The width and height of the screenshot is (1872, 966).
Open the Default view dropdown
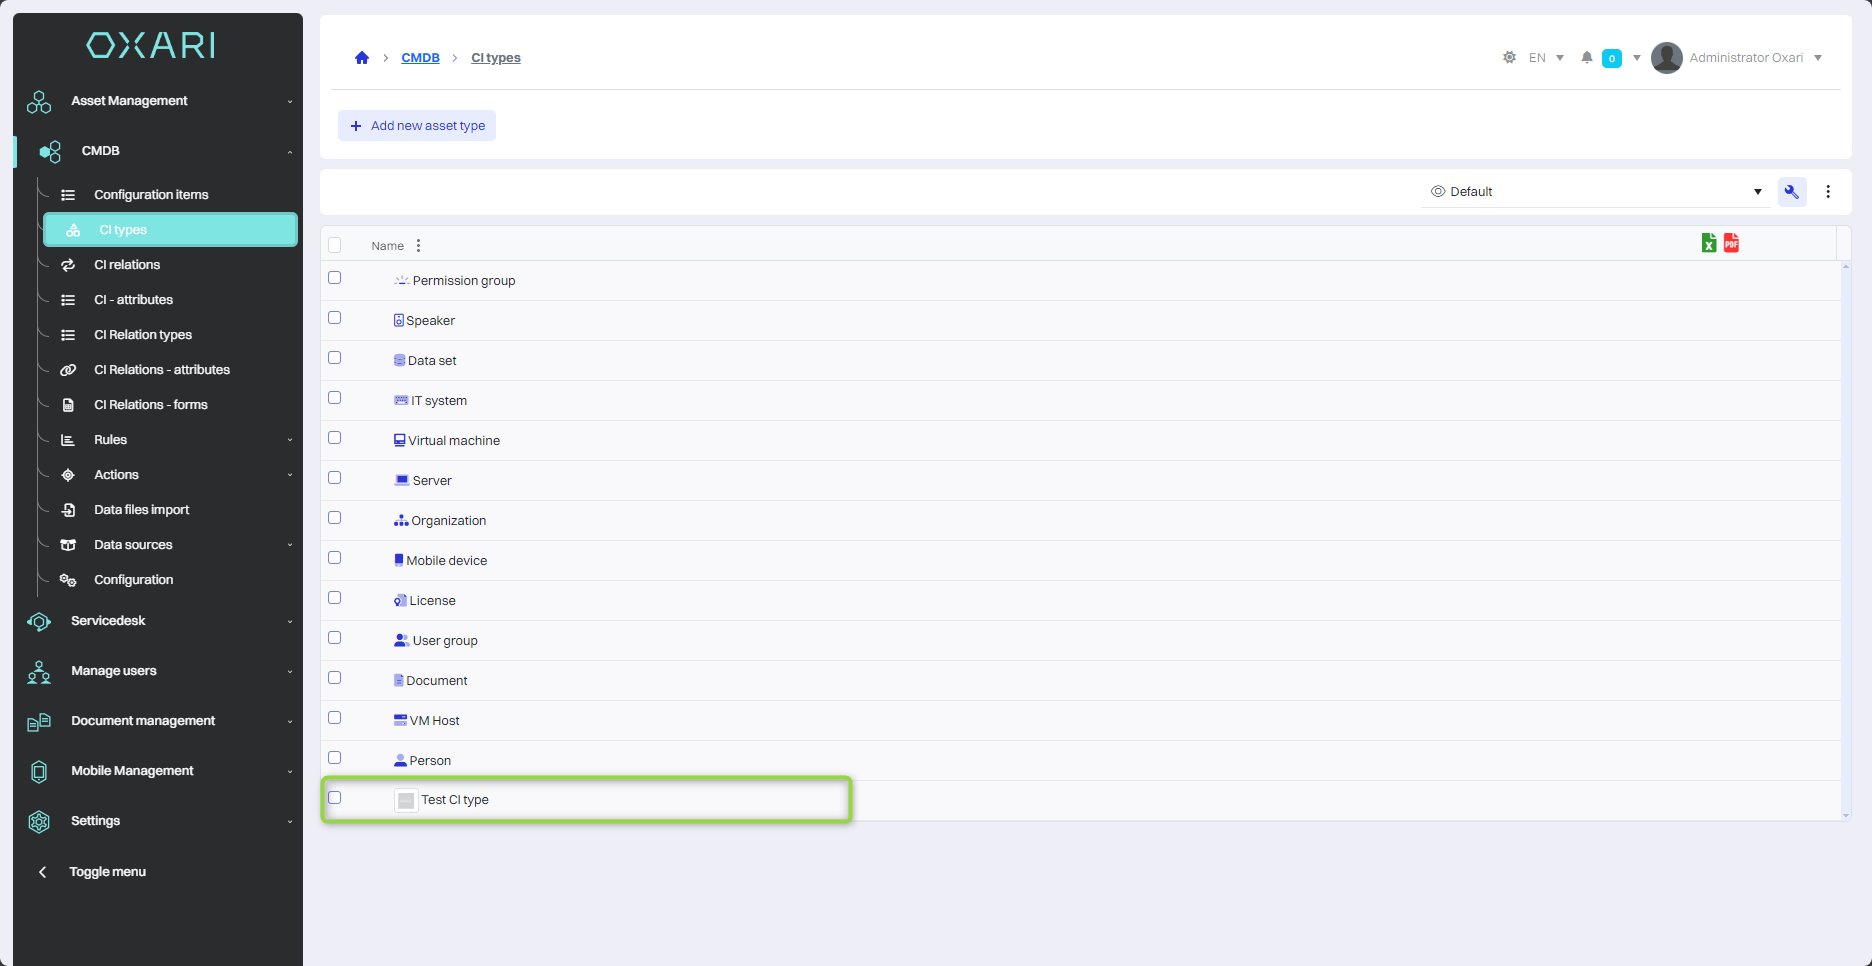(1595, 192)
